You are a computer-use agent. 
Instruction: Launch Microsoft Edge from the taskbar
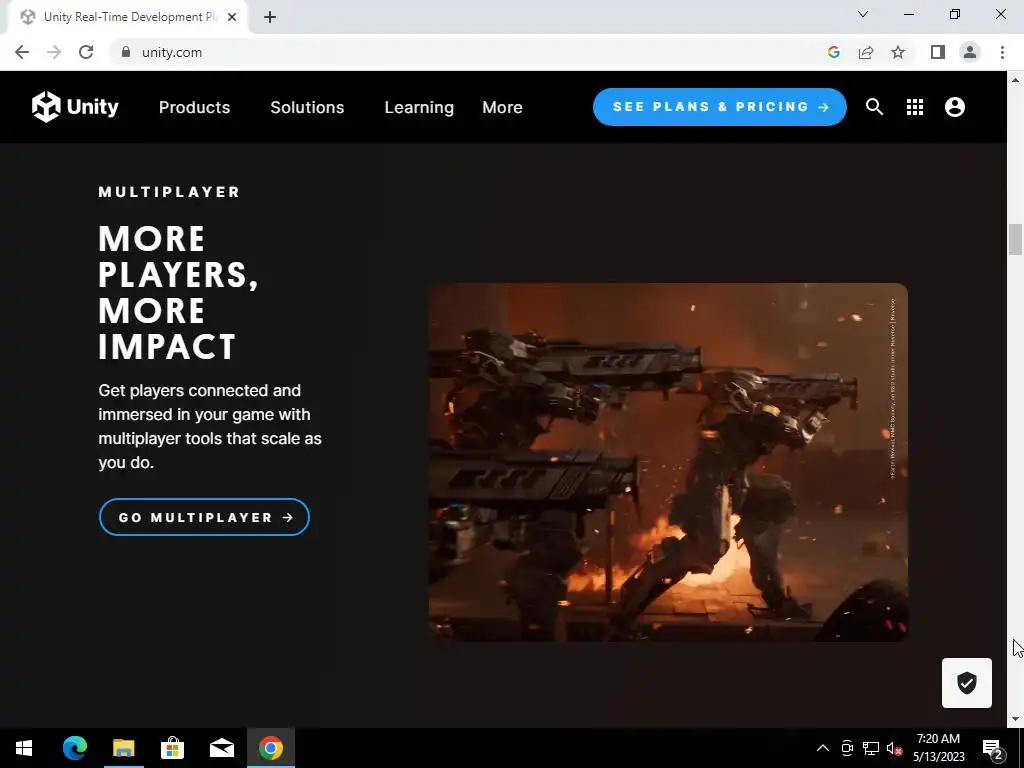click(x=74, y=748)
